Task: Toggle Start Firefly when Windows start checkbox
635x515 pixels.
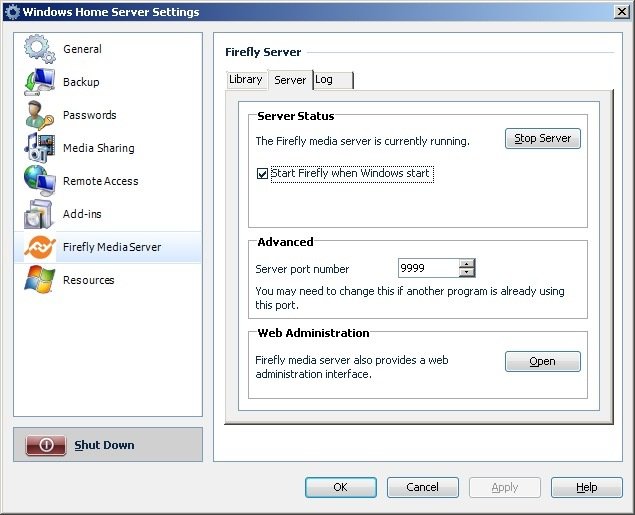Action: click(x=262, y=174)
